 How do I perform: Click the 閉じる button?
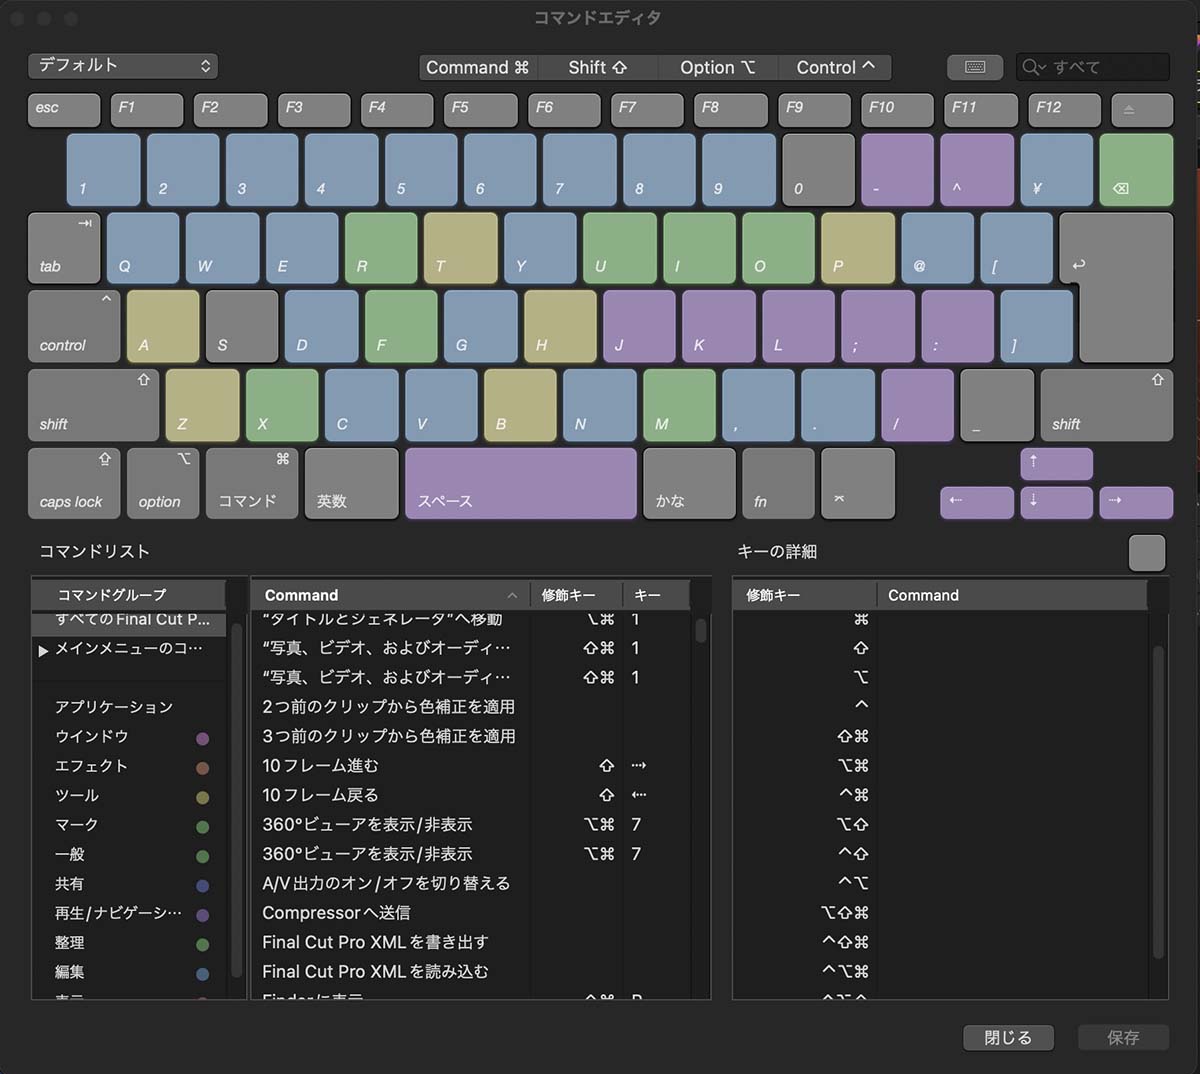[1008, 1037]
